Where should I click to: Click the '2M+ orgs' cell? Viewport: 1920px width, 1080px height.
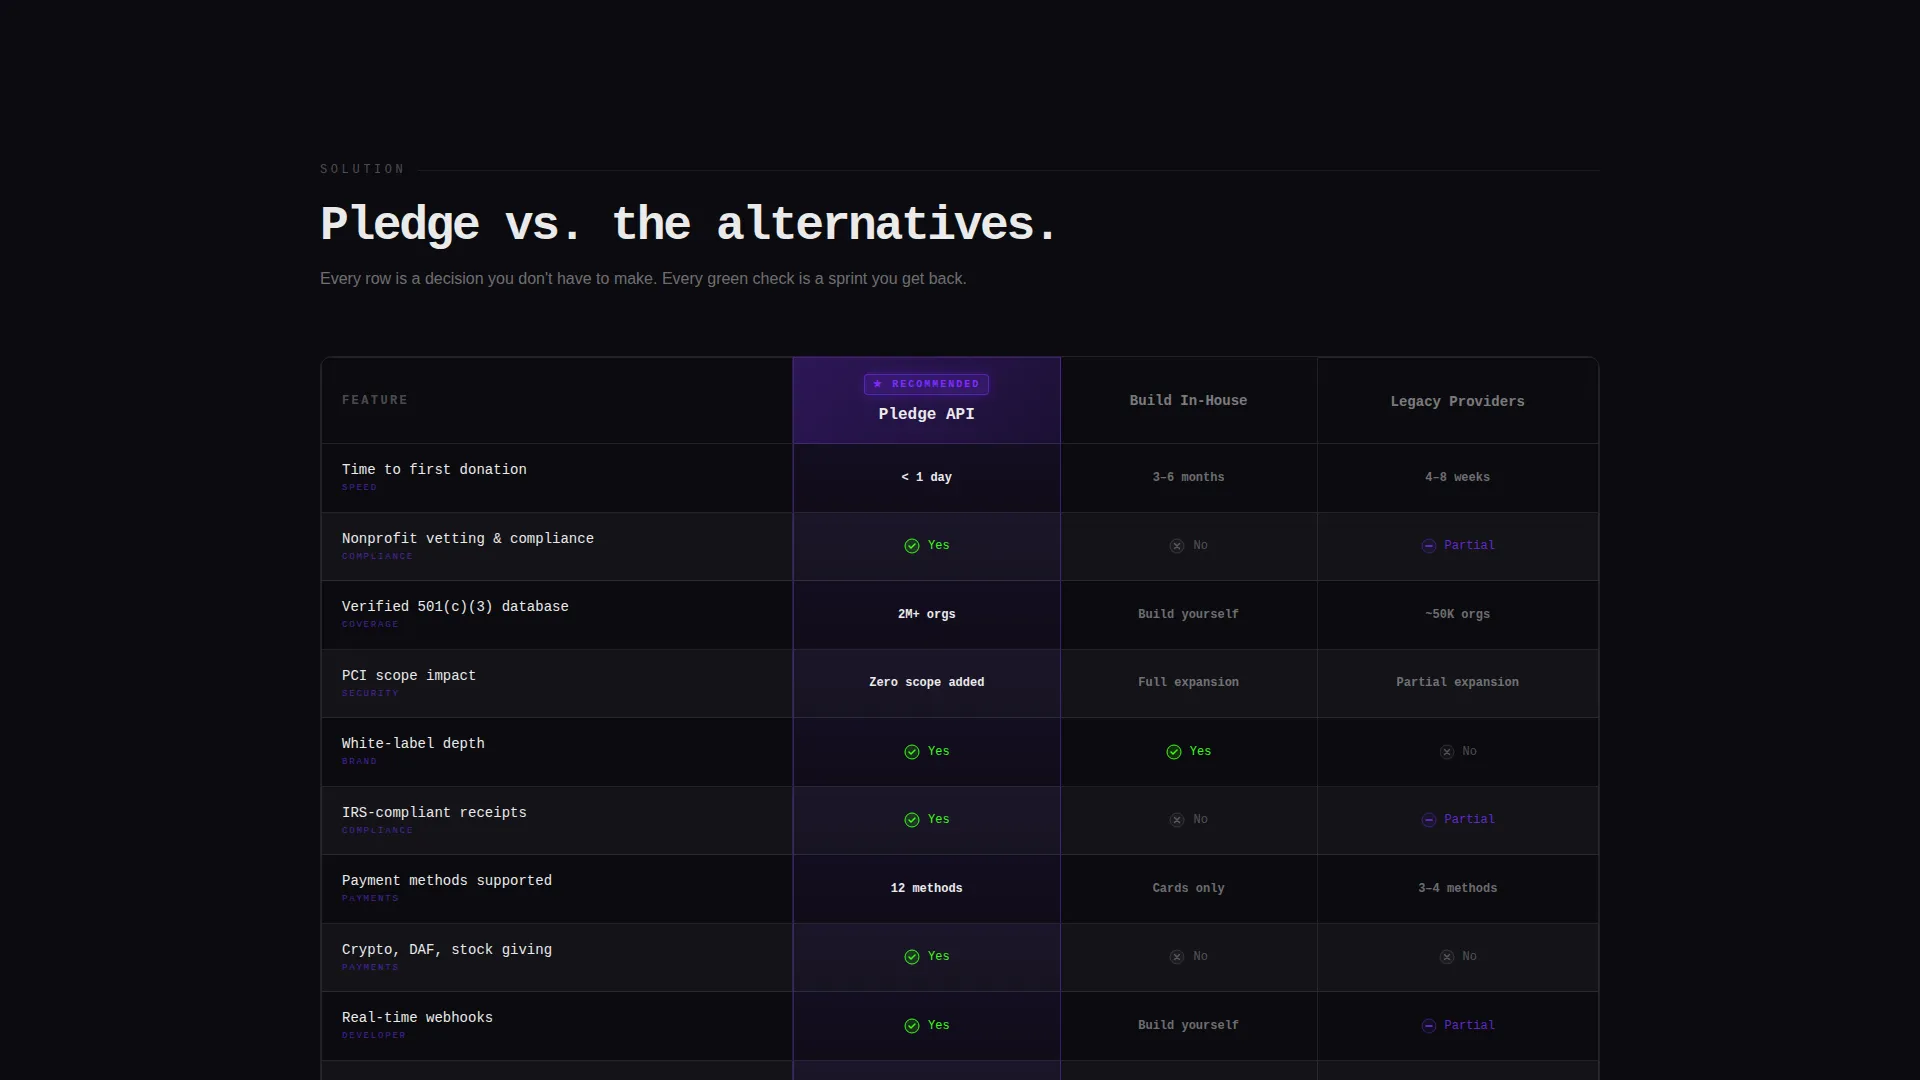[x=926, y=615]
